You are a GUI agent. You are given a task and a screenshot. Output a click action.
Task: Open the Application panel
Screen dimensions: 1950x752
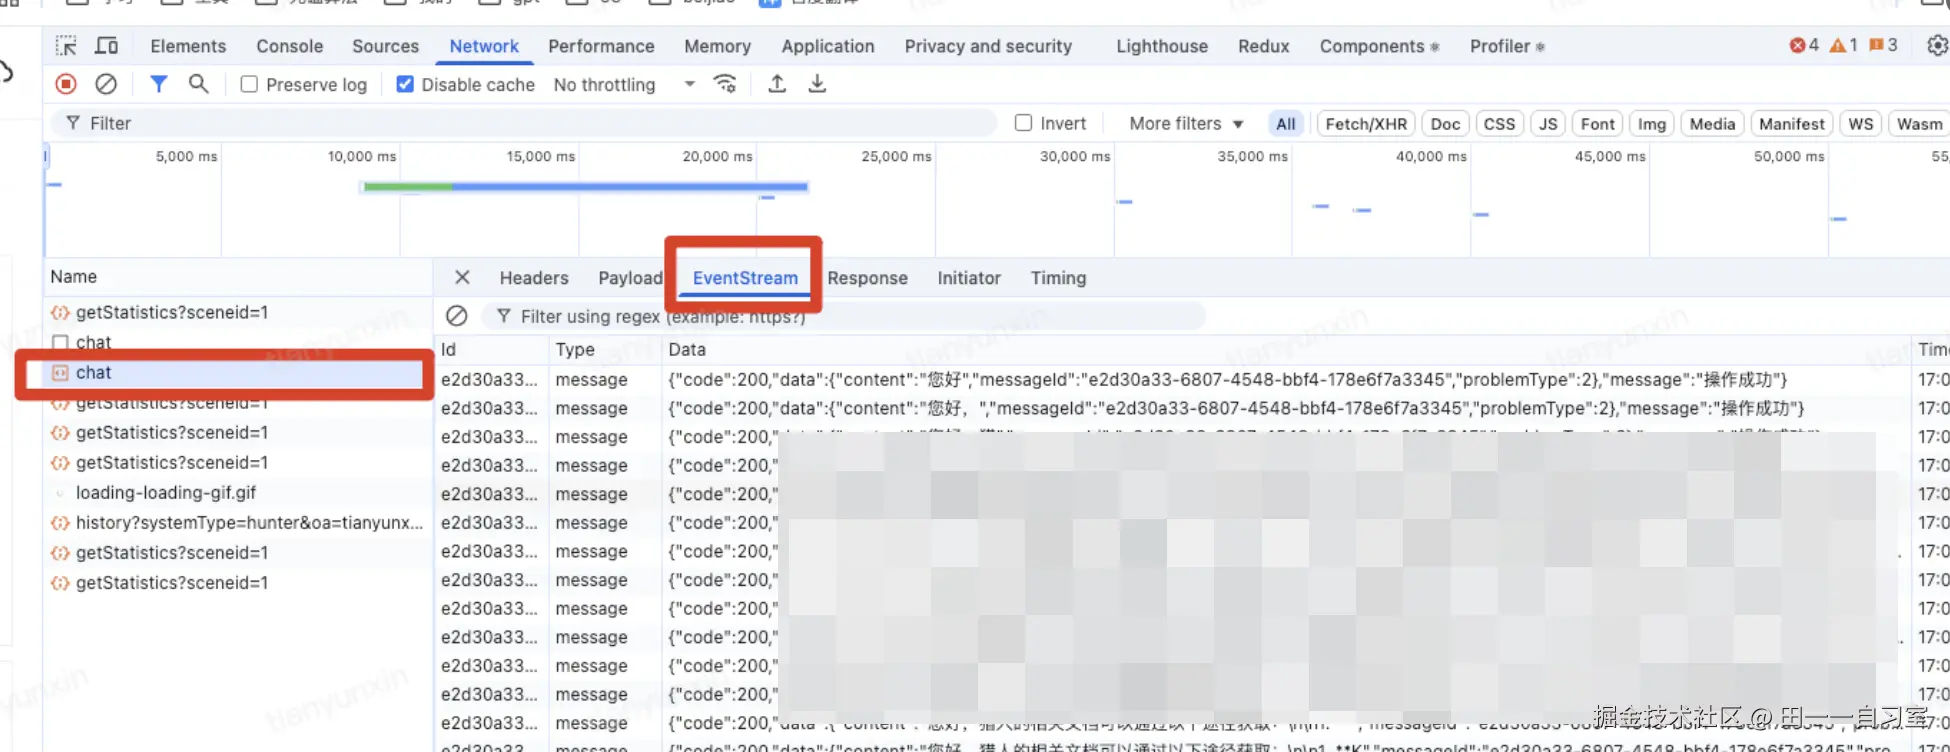828,46
